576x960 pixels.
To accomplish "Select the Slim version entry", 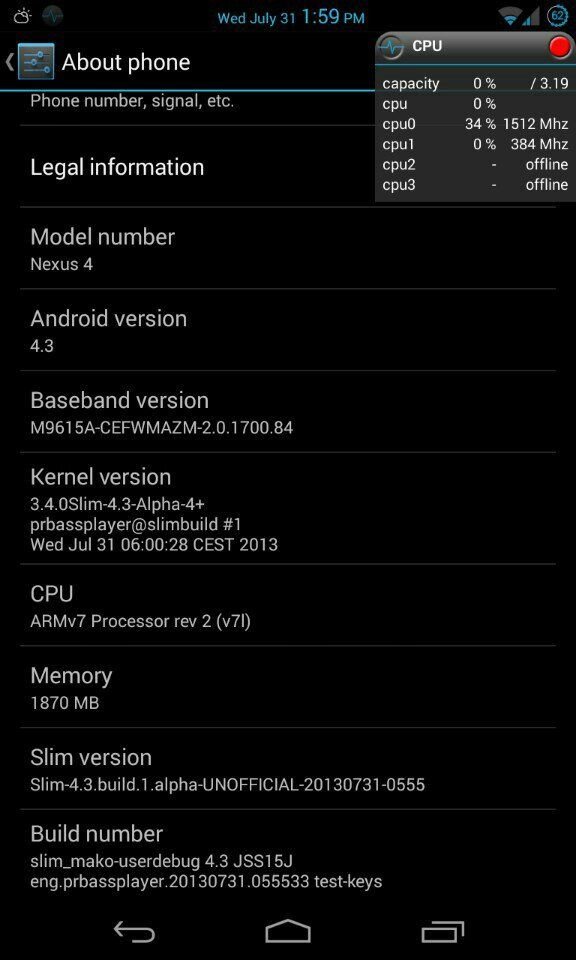I will [288, 769].
